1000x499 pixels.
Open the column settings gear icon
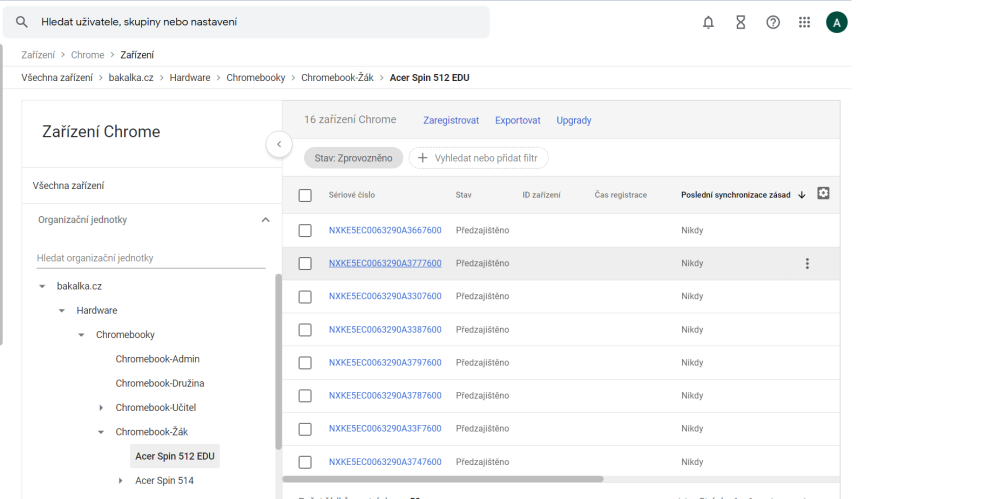823,193
